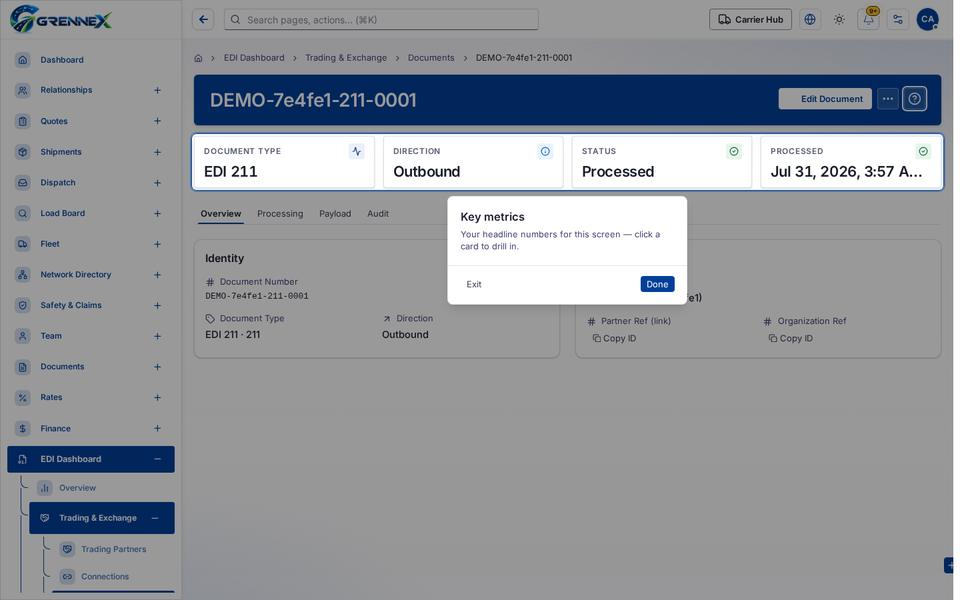Expand the Dispatch section
This screenshot has height=600, width=960.
point(157,182)
